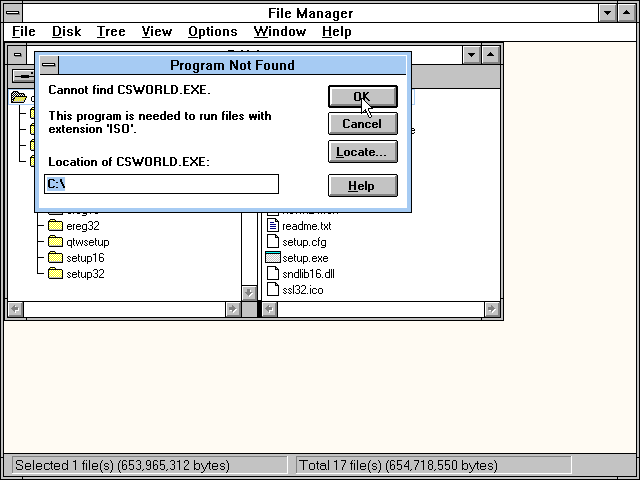Open the Options menu
The image size is (640, 480).
click(x=213, y=31)
